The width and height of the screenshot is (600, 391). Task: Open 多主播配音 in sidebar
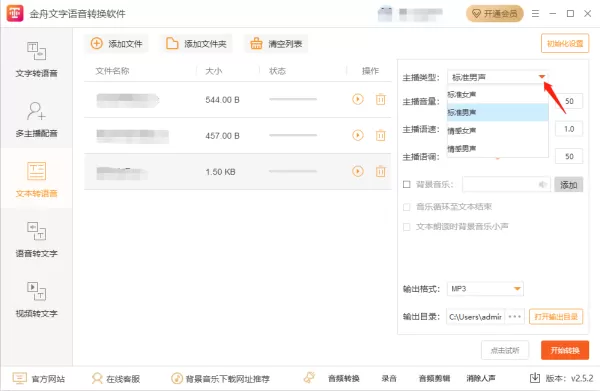pos(36,119)
